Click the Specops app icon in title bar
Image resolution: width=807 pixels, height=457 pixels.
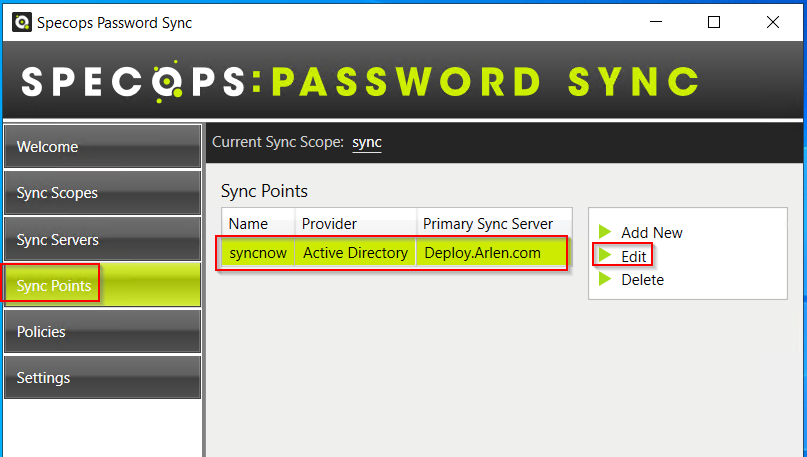coord(22,23)
